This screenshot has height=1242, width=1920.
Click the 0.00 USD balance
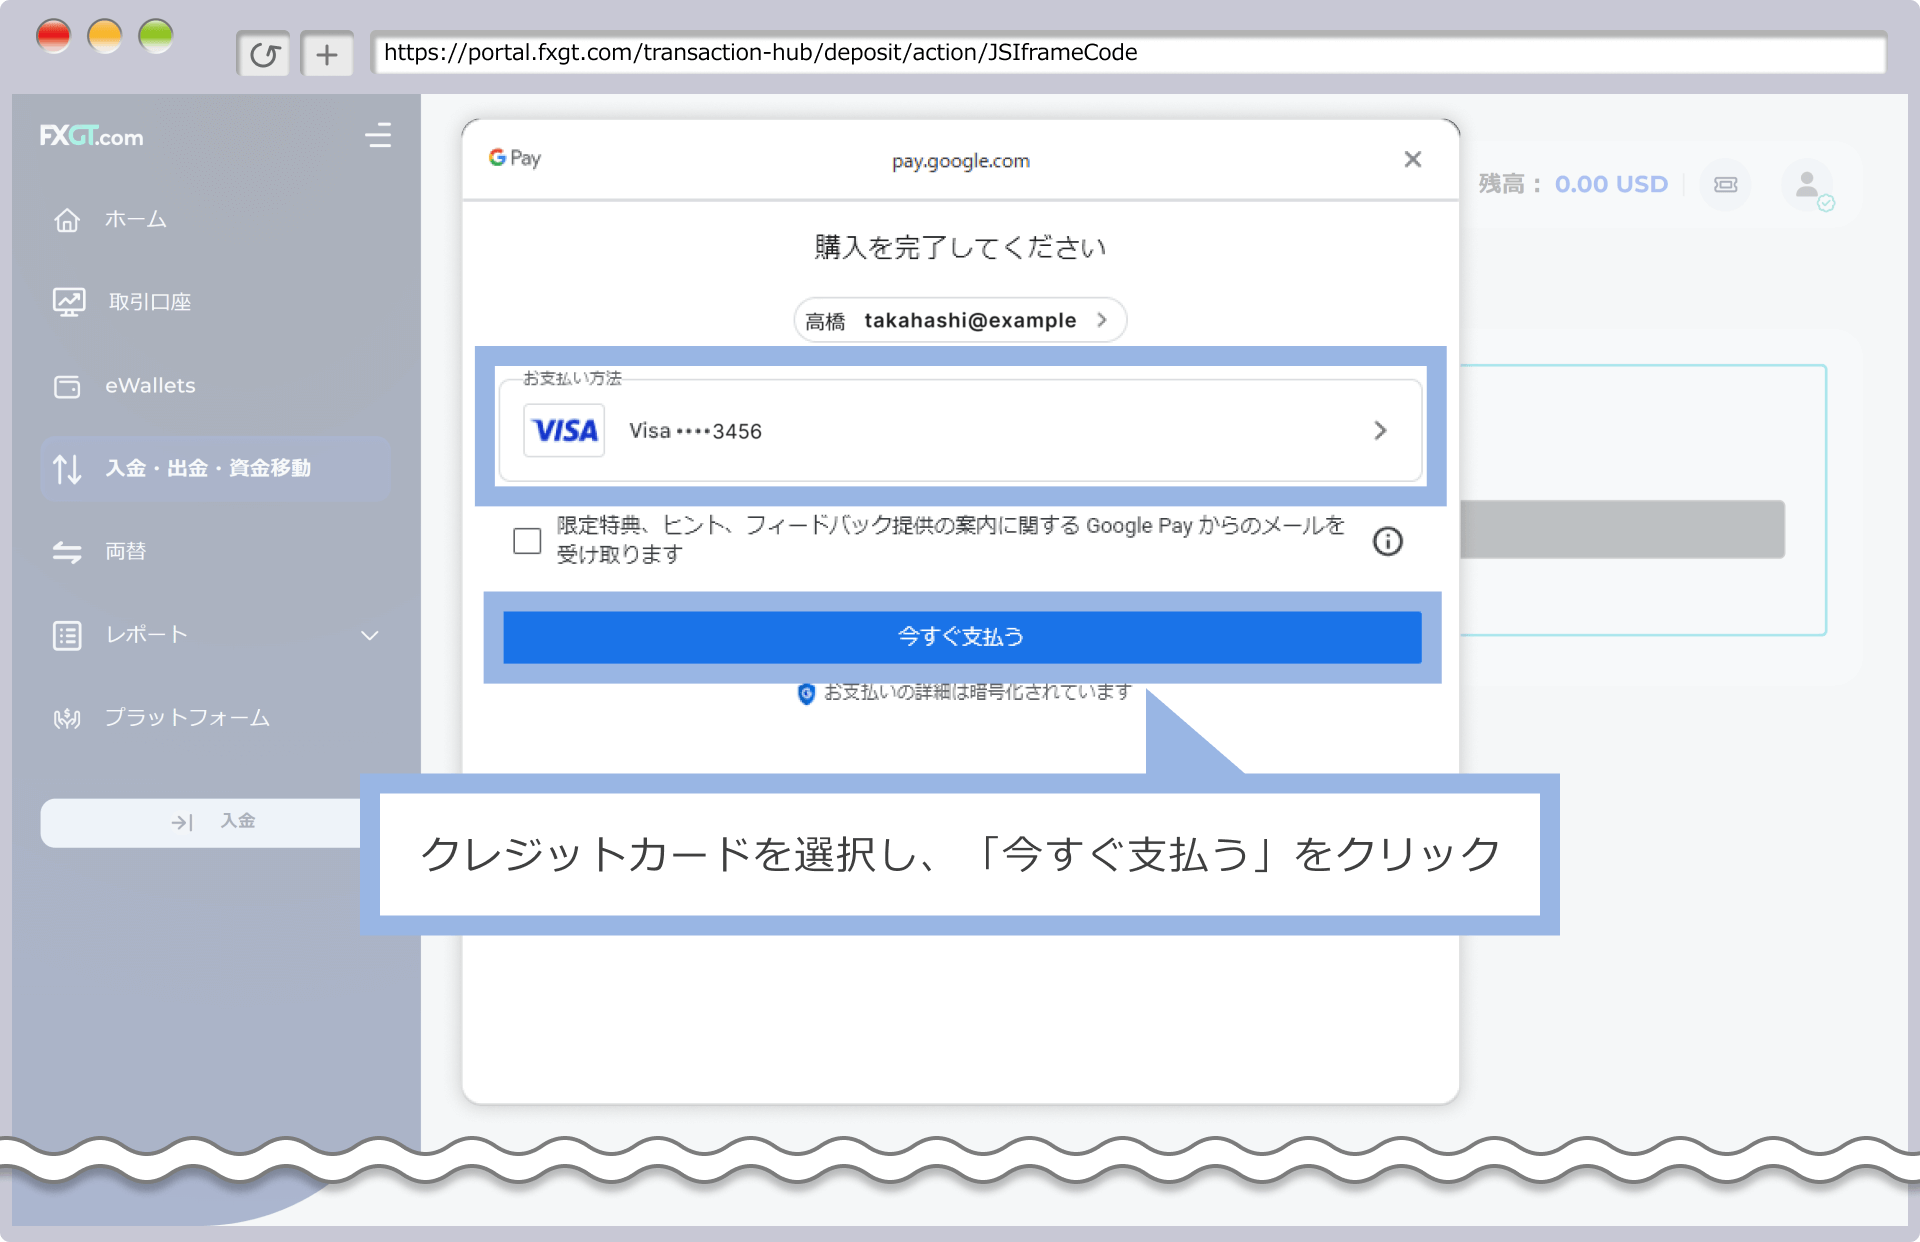[1611, 184]
